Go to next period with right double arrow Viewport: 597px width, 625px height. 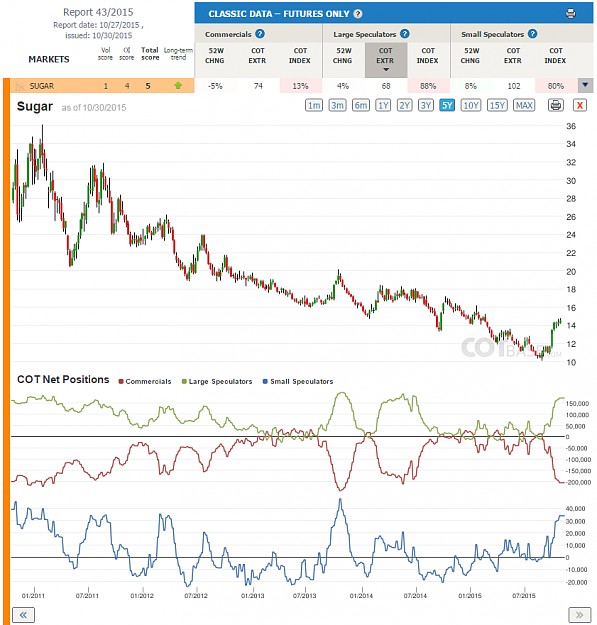pos(579,615)
